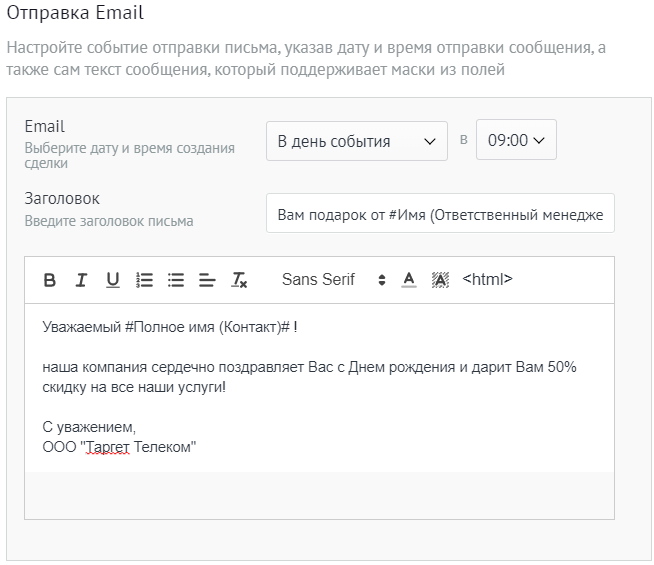The height and width of the screenshot is (565, 654).
Task: Click hint 'Выберите дату и время создания сделки'
Action: (x=130, y=156)
